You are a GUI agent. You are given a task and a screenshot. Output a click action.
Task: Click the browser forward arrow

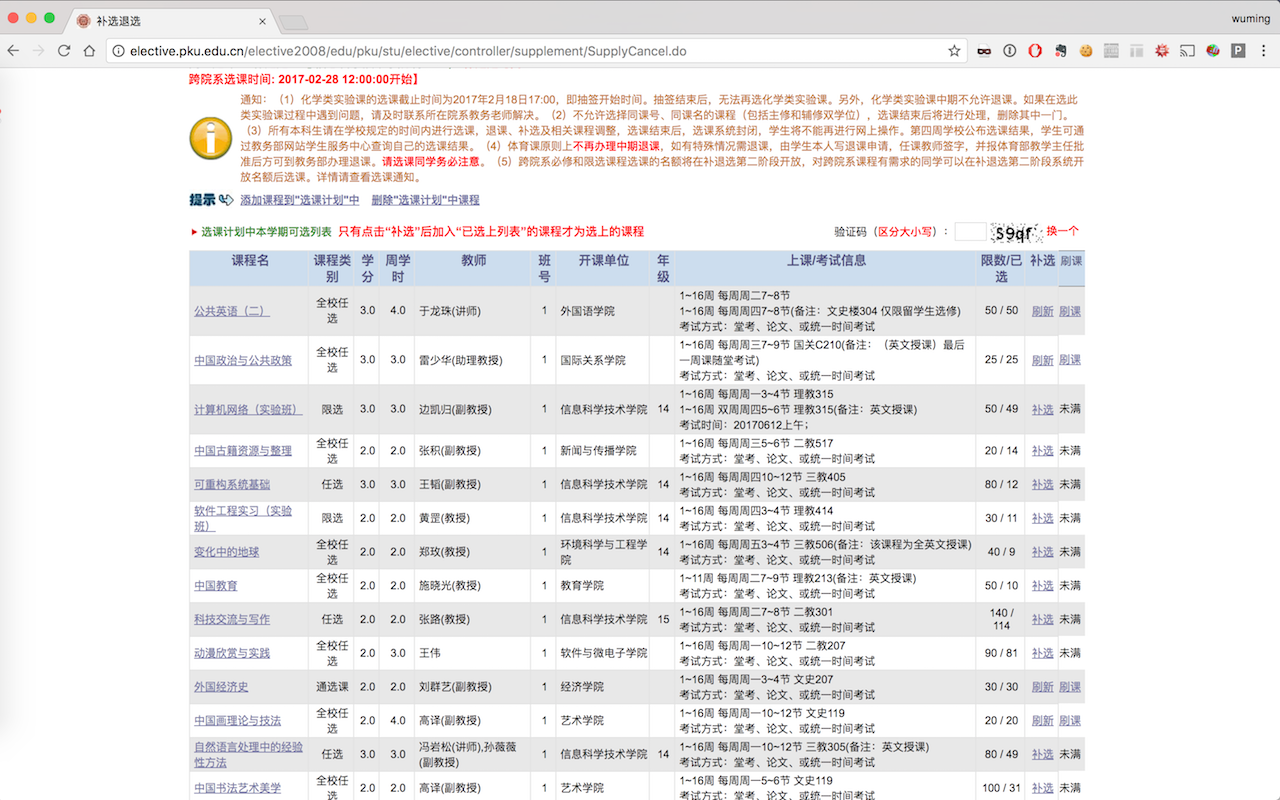(39, 51)
